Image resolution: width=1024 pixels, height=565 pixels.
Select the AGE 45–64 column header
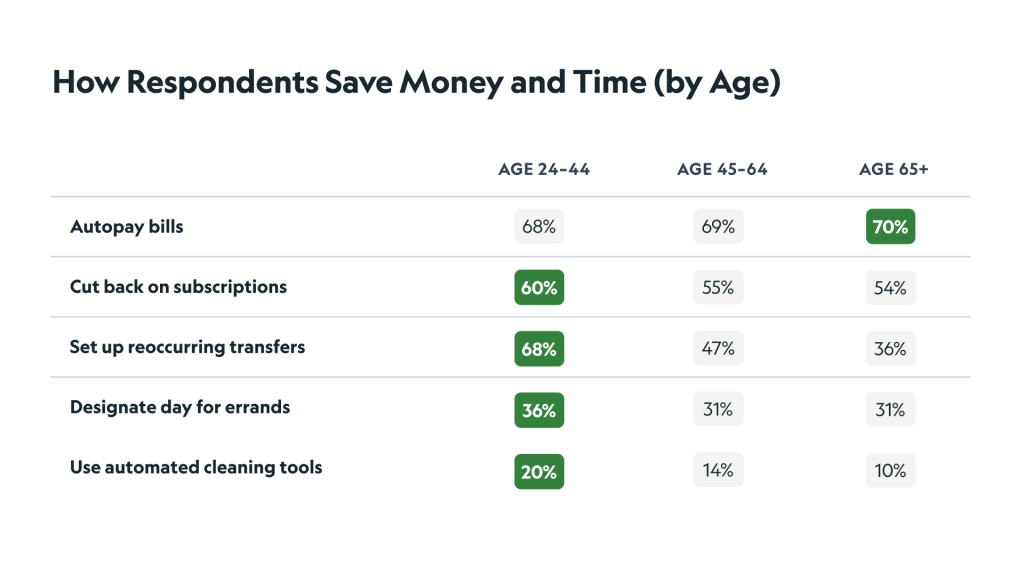click(722, 169)
